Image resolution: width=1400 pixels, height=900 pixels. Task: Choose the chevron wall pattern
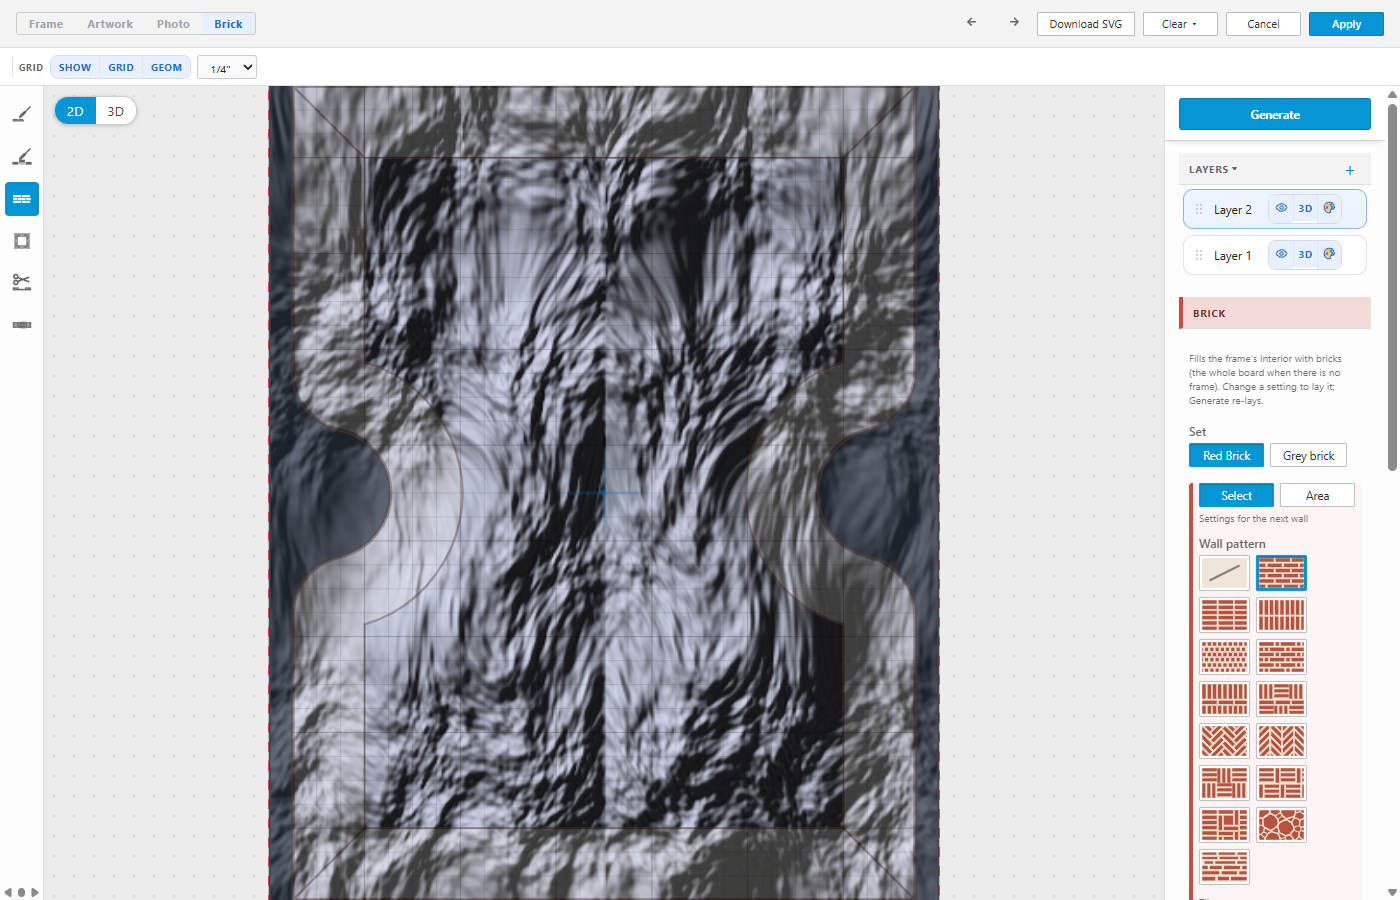point(1282,741)
